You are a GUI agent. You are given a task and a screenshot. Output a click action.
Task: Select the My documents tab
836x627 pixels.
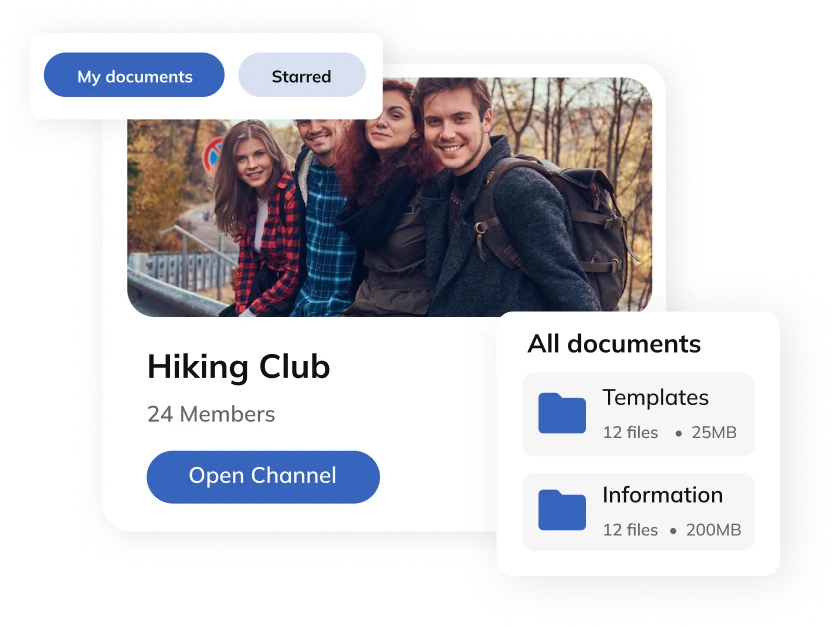tap(134, 75)
